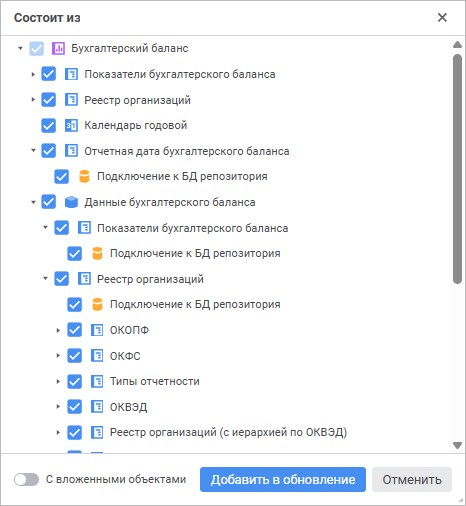Click the dictionary icon beside ОКВЭД

tap(97, 407)
